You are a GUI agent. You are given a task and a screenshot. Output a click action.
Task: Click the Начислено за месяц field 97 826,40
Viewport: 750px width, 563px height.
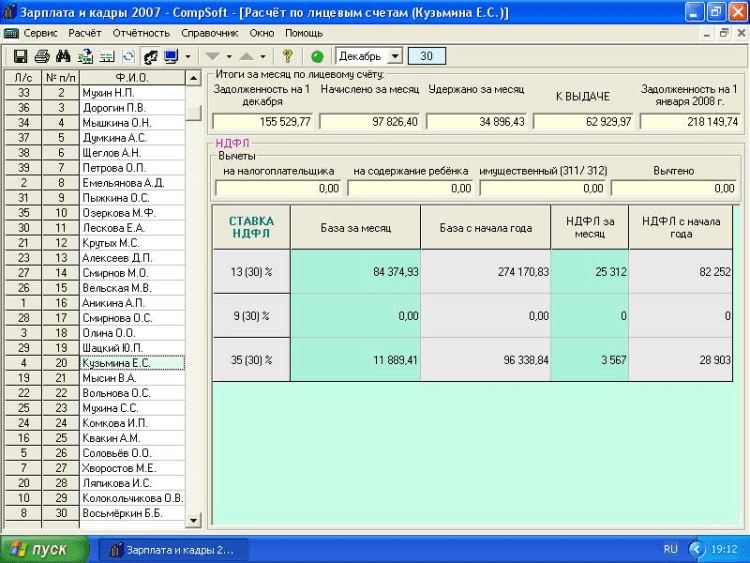(x=369, y=122)
